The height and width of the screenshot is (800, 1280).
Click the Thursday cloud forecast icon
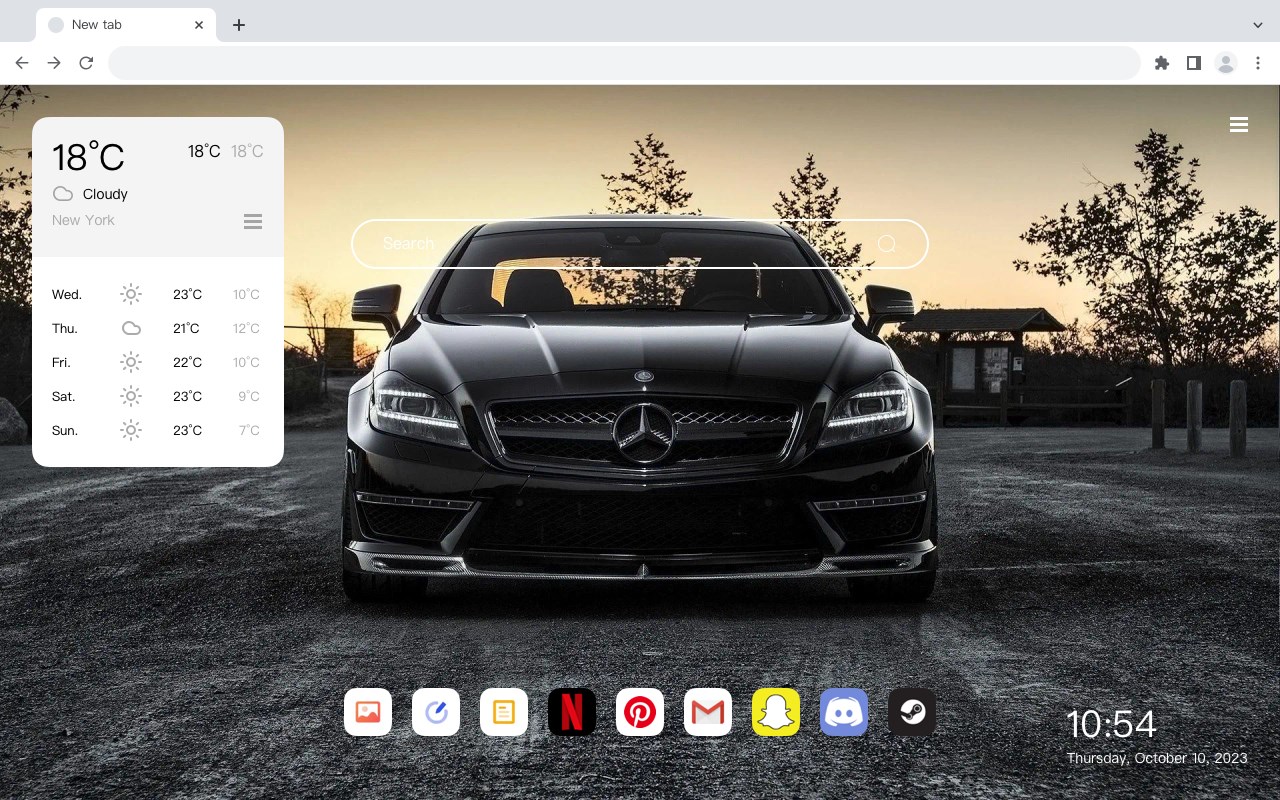pyautogui.click(x=131, y=328)
